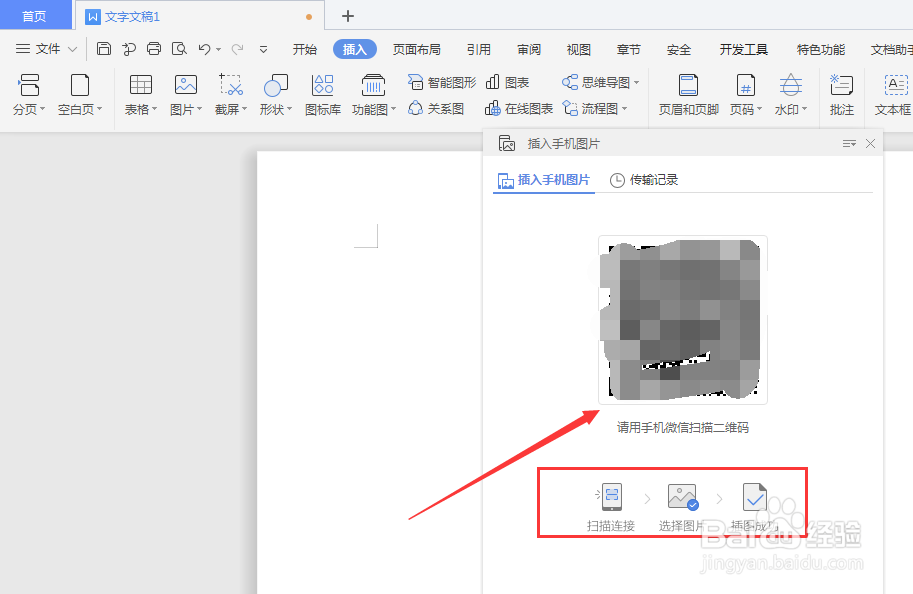Click the Redo arrow icon

237,50
